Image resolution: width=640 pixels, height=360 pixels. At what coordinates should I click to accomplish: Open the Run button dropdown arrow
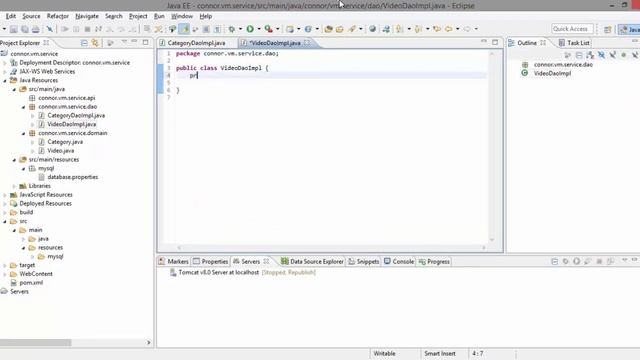click(x=259, y=29)
